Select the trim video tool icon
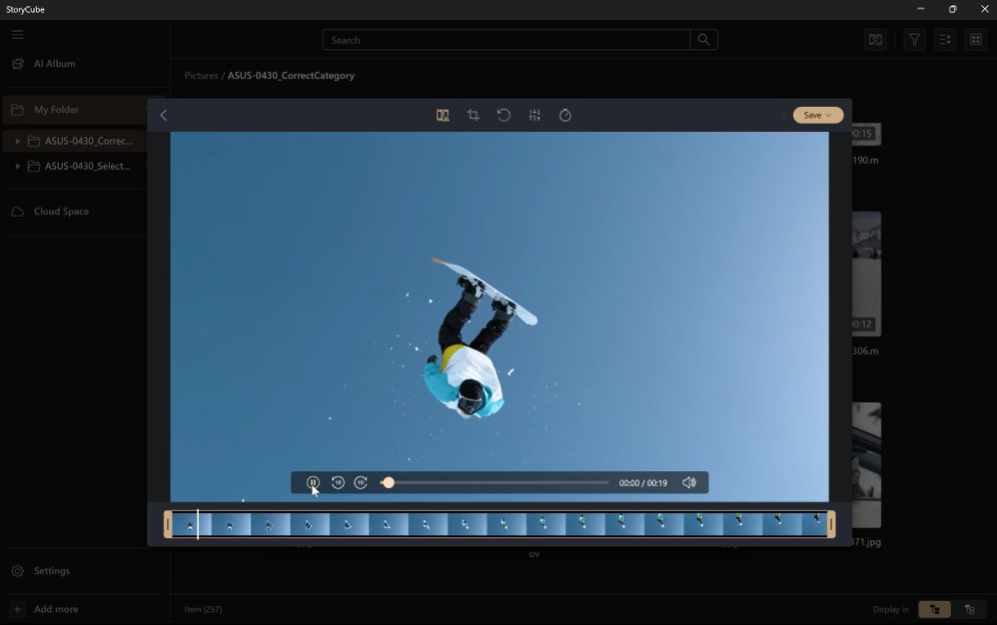Image resolution: width=997 pixels, height=625 pixels. coord(442,115)
